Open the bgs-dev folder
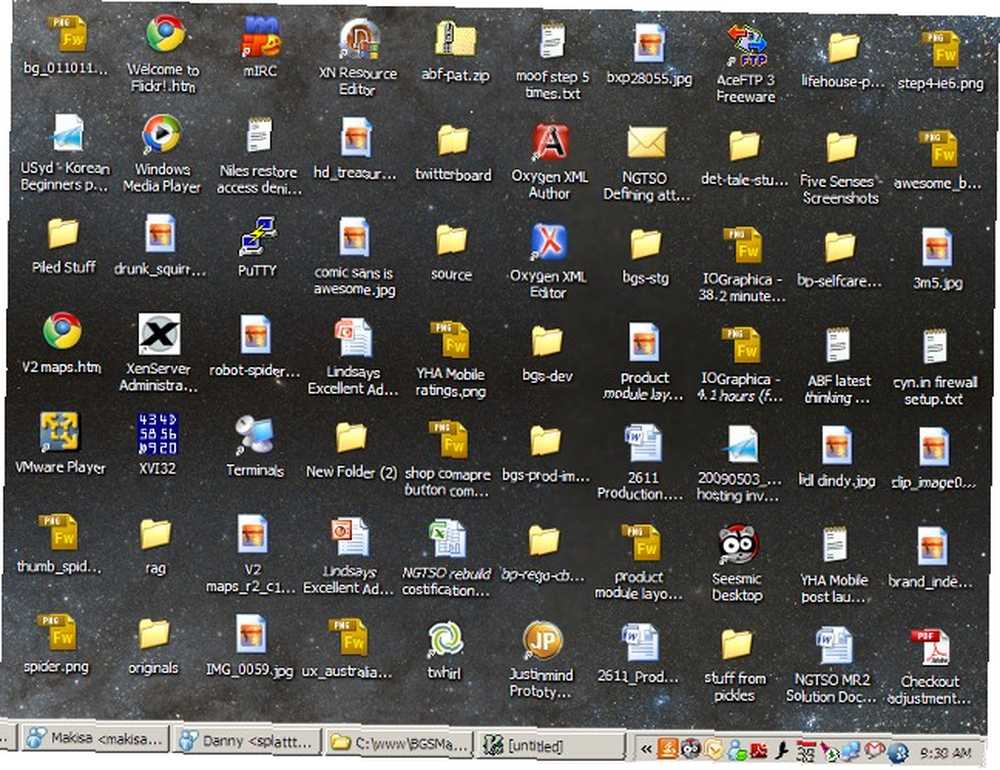Viewport: 1000px width, 770px height. click(548, 341)
